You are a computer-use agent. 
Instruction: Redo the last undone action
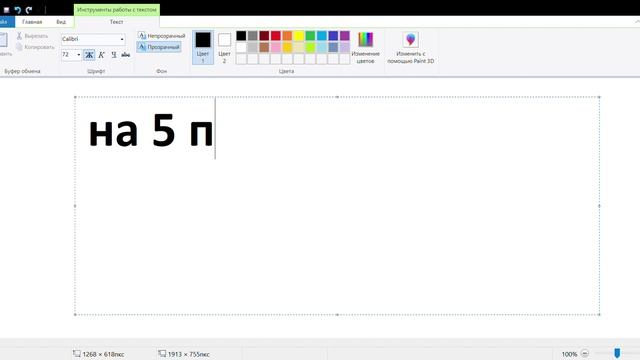pyautogui.click(x=29, y=10)
